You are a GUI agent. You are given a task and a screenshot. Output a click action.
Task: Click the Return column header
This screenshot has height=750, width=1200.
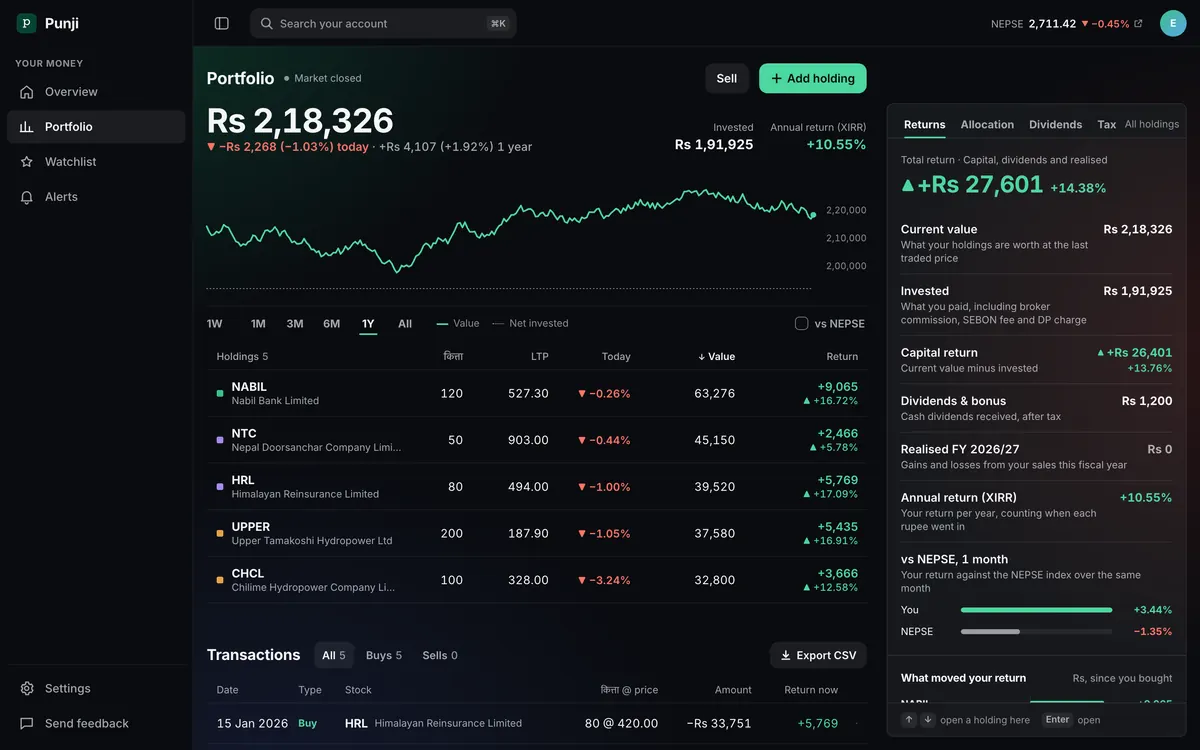point(842,356)
